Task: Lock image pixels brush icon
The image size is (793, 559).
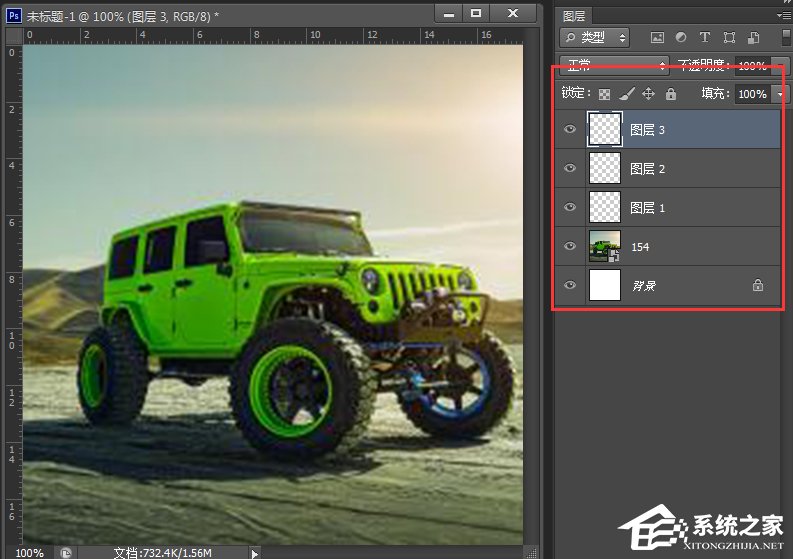Action: [x=627, y=94]
